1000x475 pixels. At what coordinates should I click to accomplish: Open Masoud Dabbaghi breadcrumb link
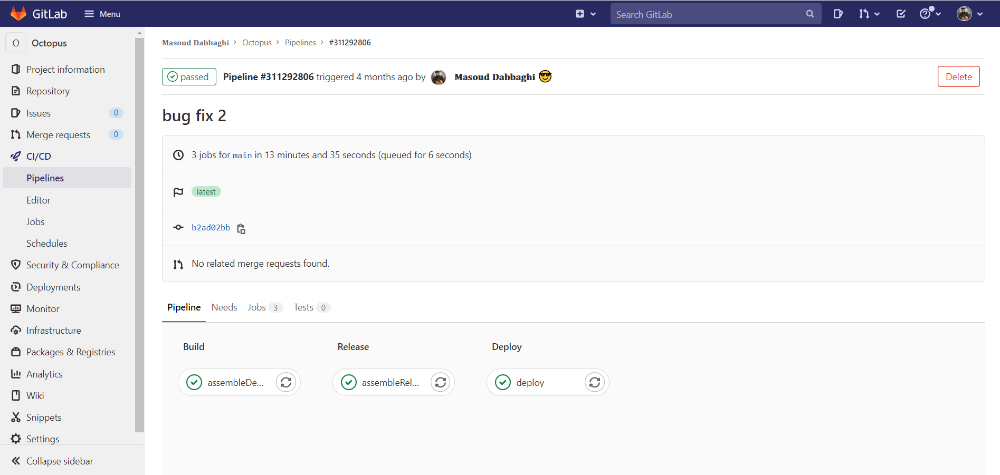pos(195,43)
